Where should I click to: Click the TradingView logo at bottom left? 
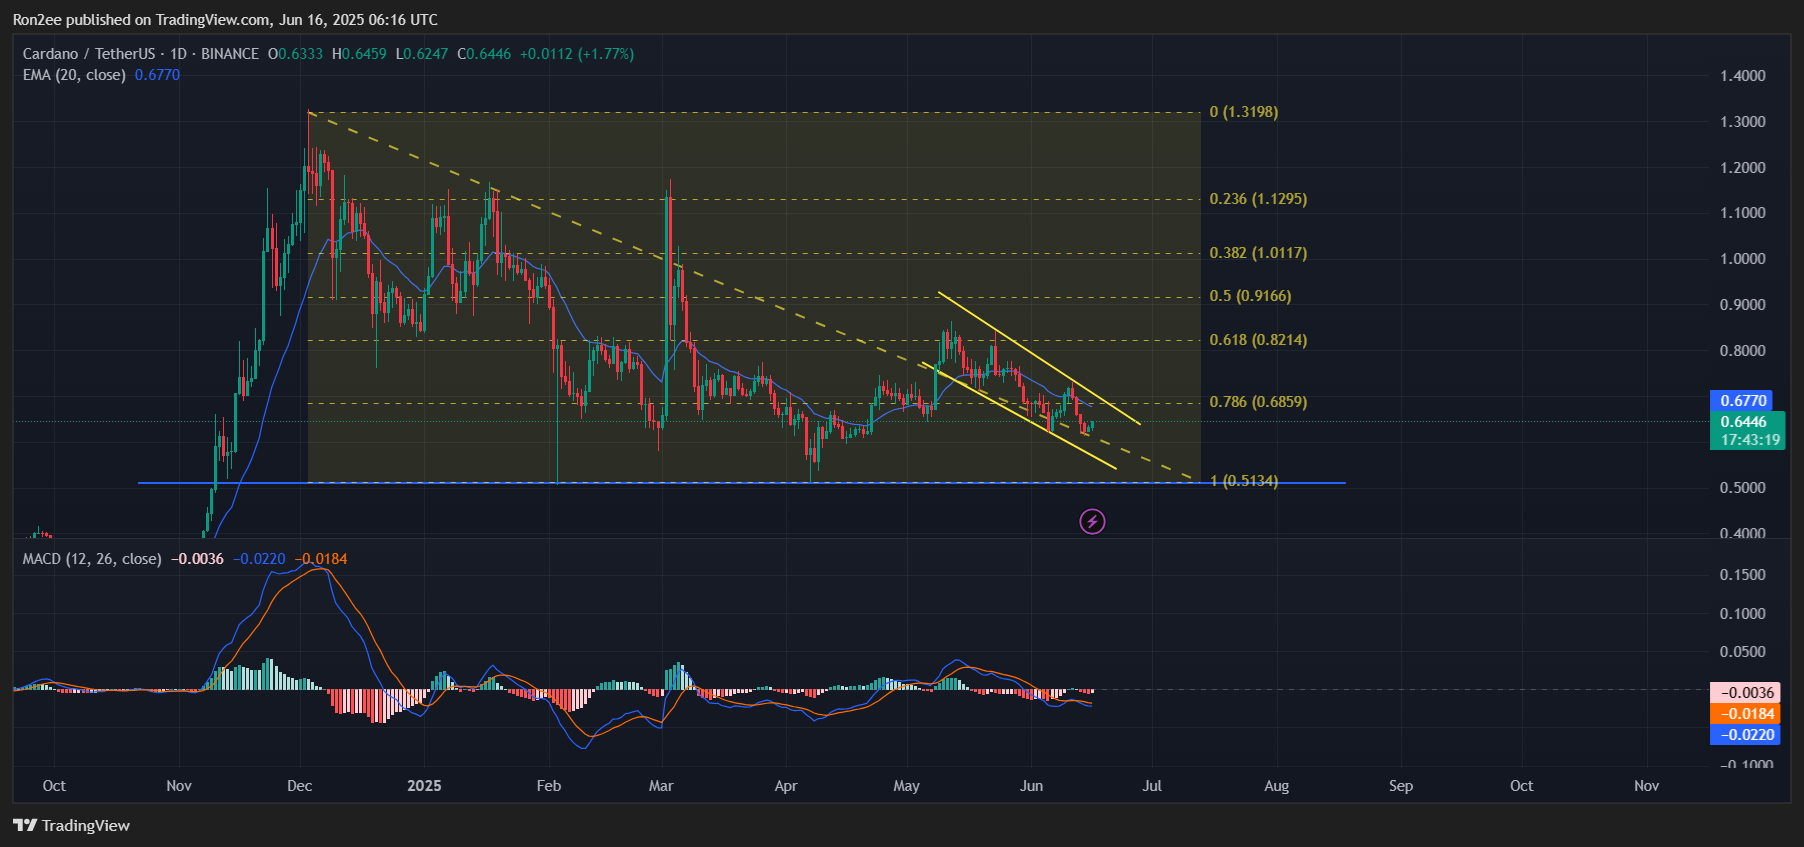tap(71, 825)
